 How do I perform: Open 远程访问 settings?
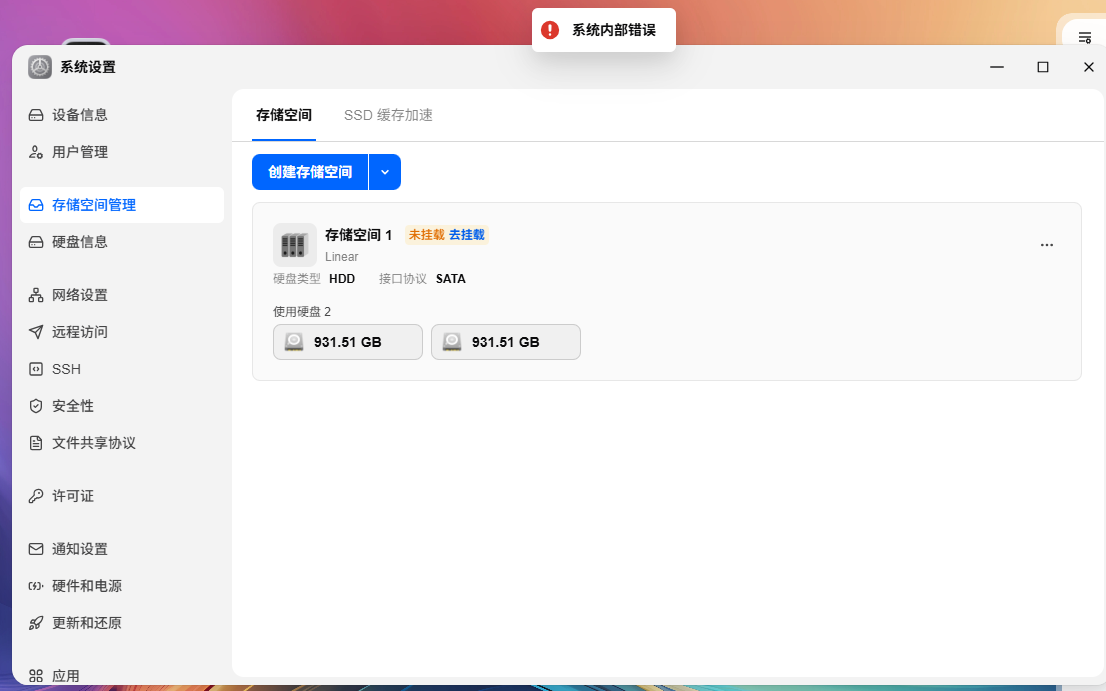tap(121, 332)
